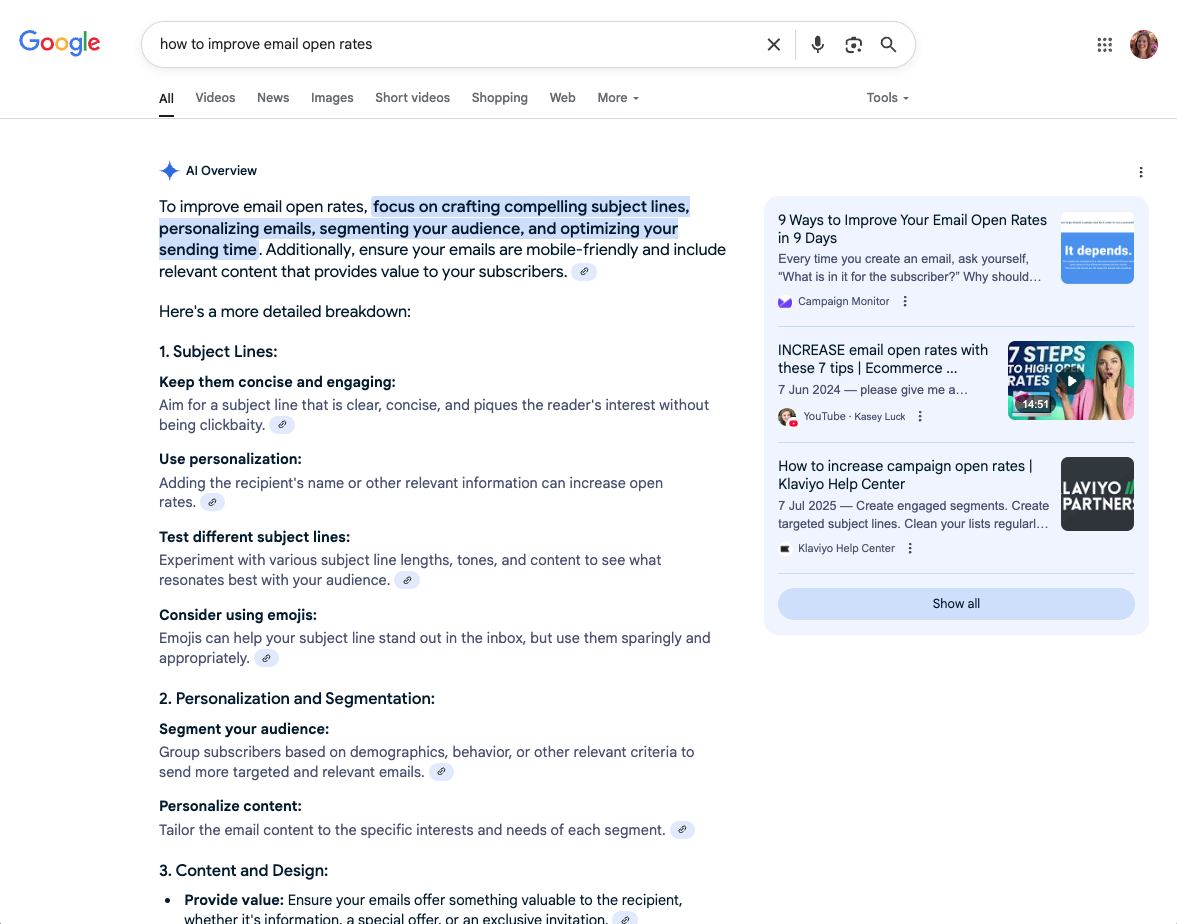Switch to the Videos tab
The height and width of the screenshot is (924, 1177).
point(215,98)
